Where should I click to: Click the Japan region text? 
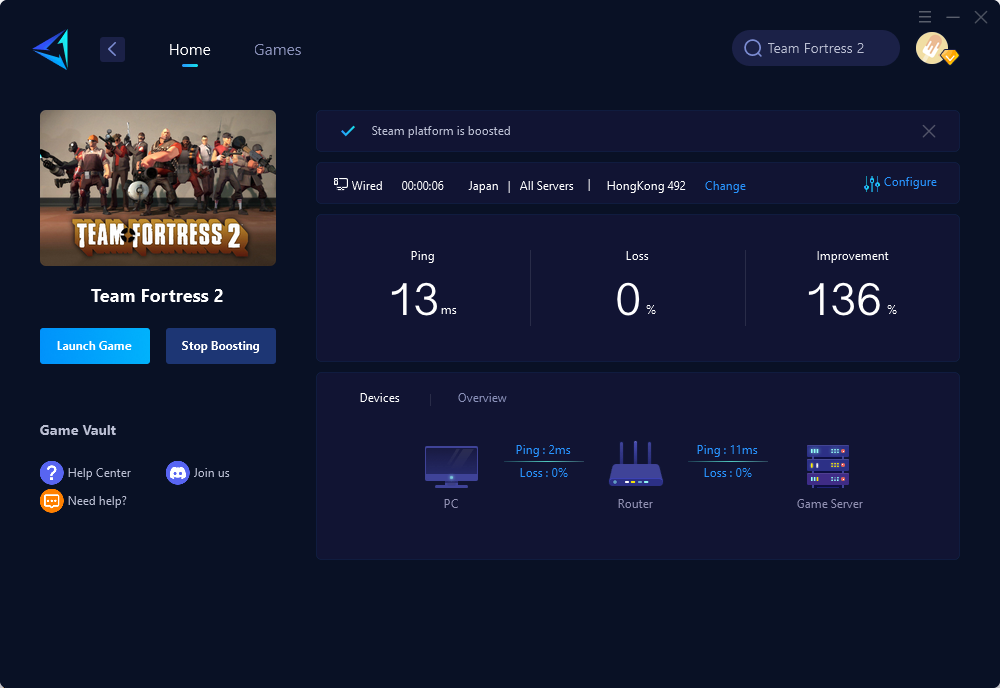[483, 186]
